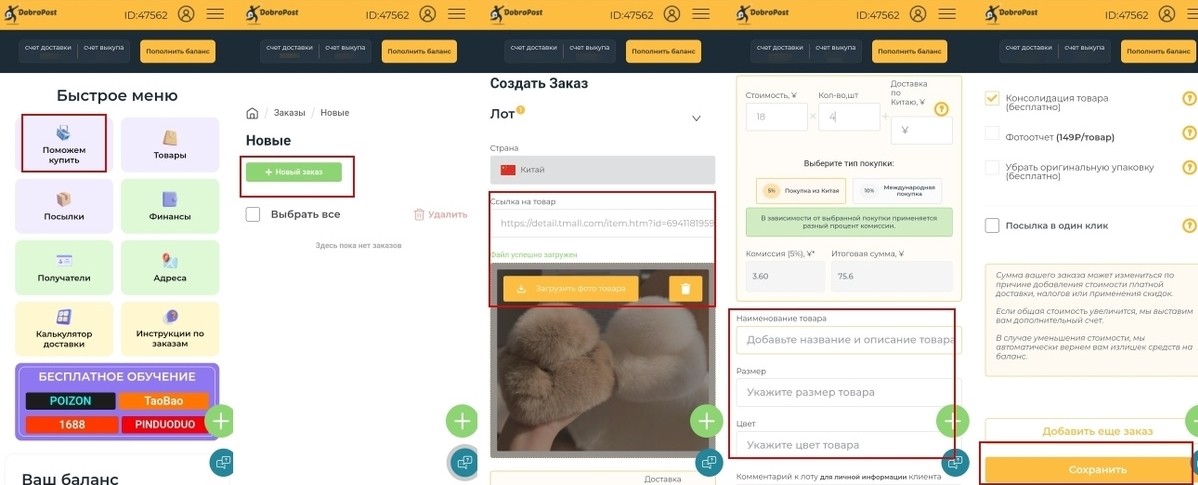Image resolution: width=1198 pixels, height=485 pixels.
Task: Open the Заказы breadcrumb link
Action: pyautogui.click(x=290, y=113)
